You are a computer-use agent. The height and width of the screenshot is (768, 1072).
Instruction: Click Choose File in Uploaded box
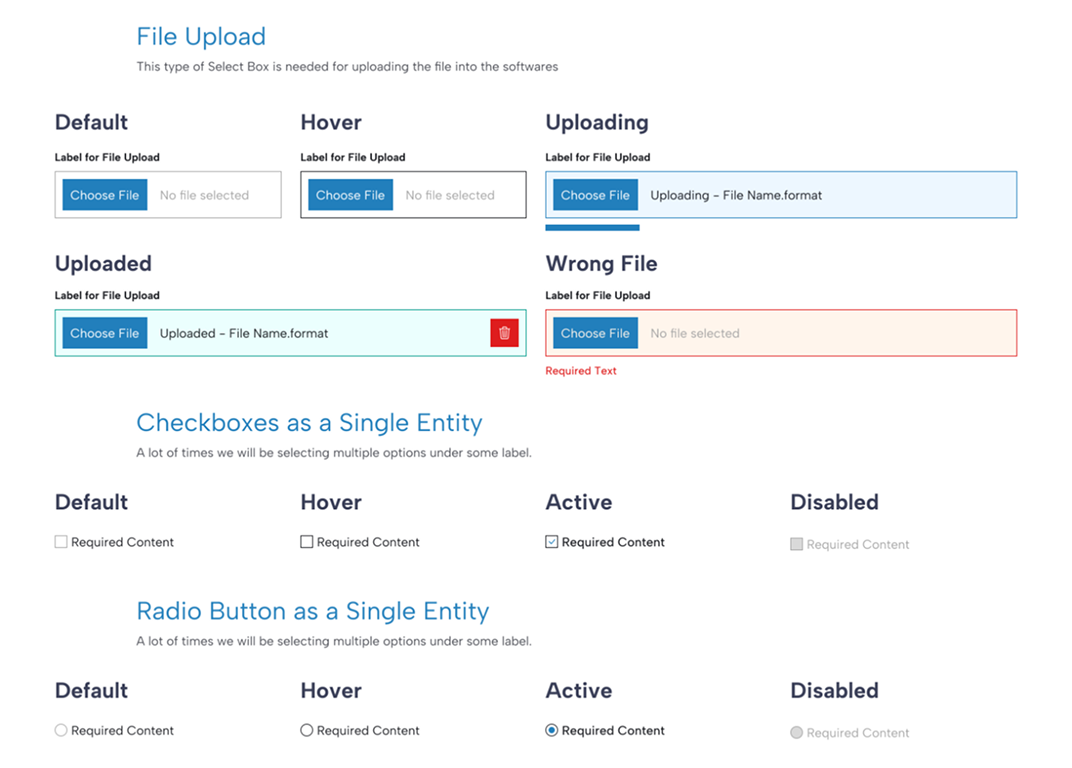(105, 333)
